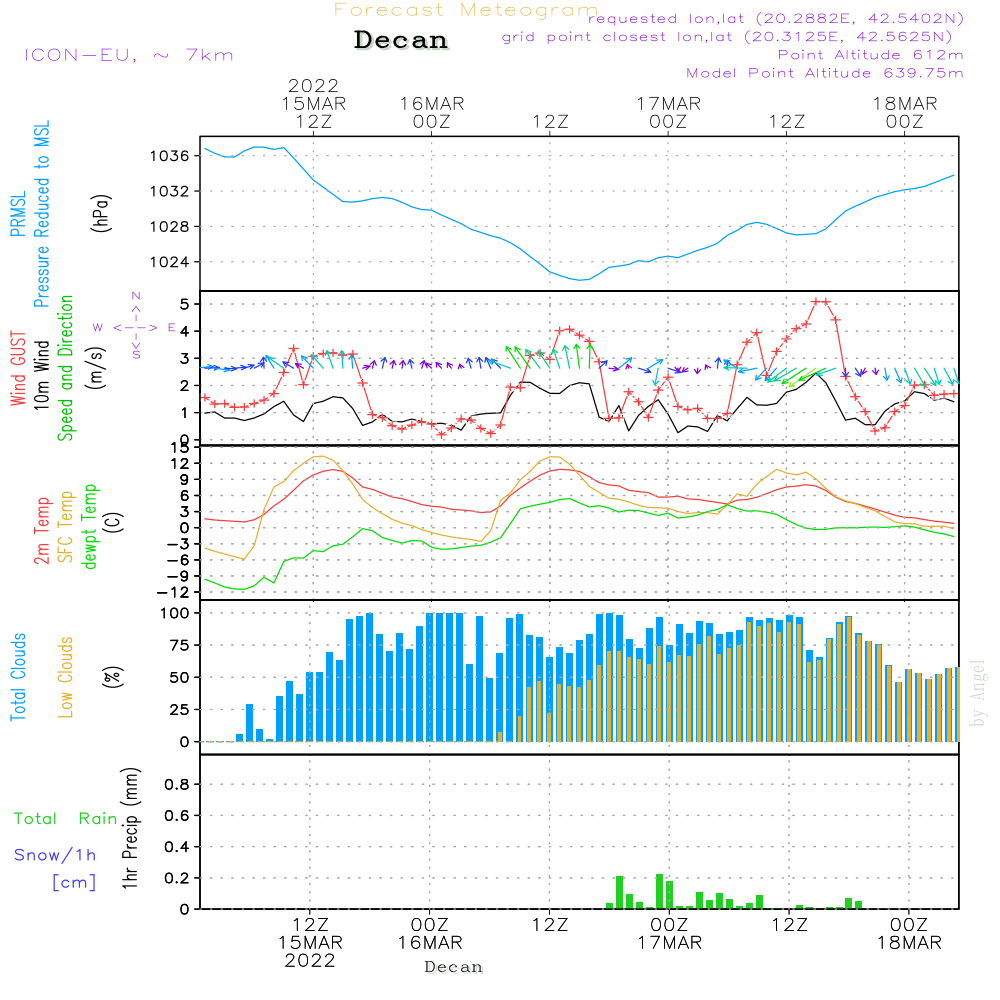Click the top '17MAR 00Z' axis label
The image size is (1000, 1000).
click(668, 112)
